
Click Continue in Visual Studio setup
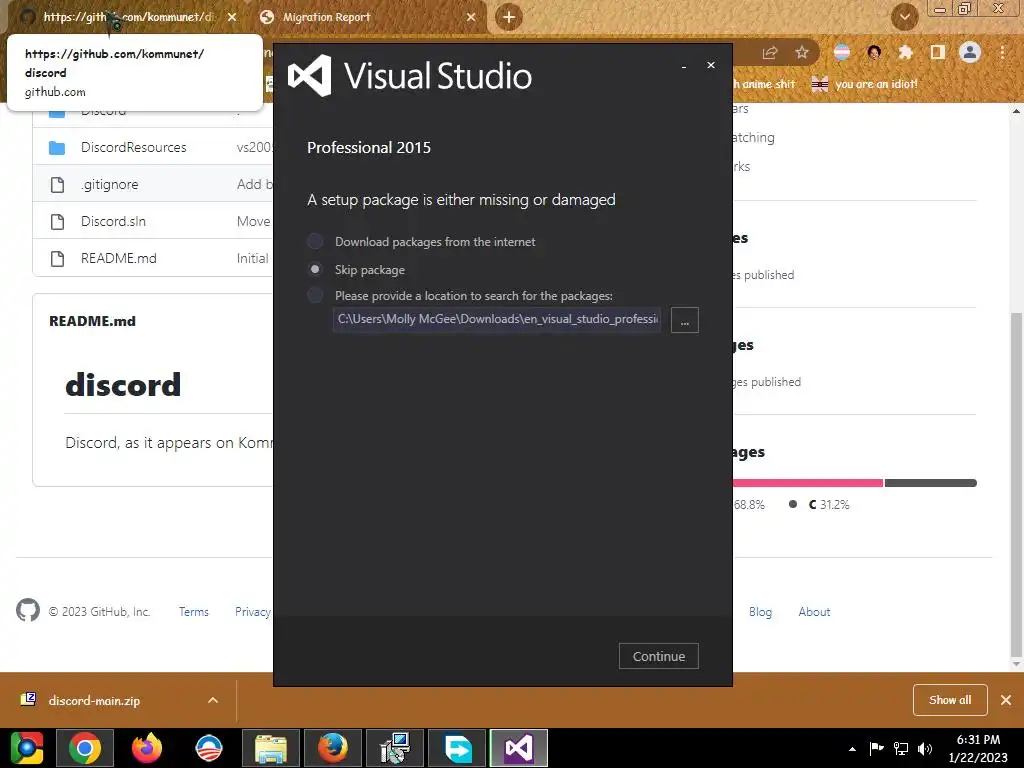tap(658, 656)
